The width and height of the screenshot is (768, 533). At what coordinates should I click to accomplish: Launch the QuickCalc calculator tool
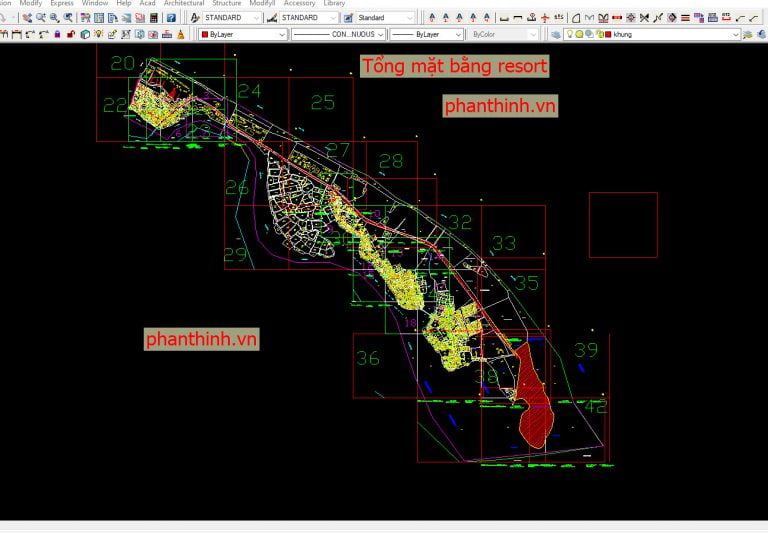152,18
